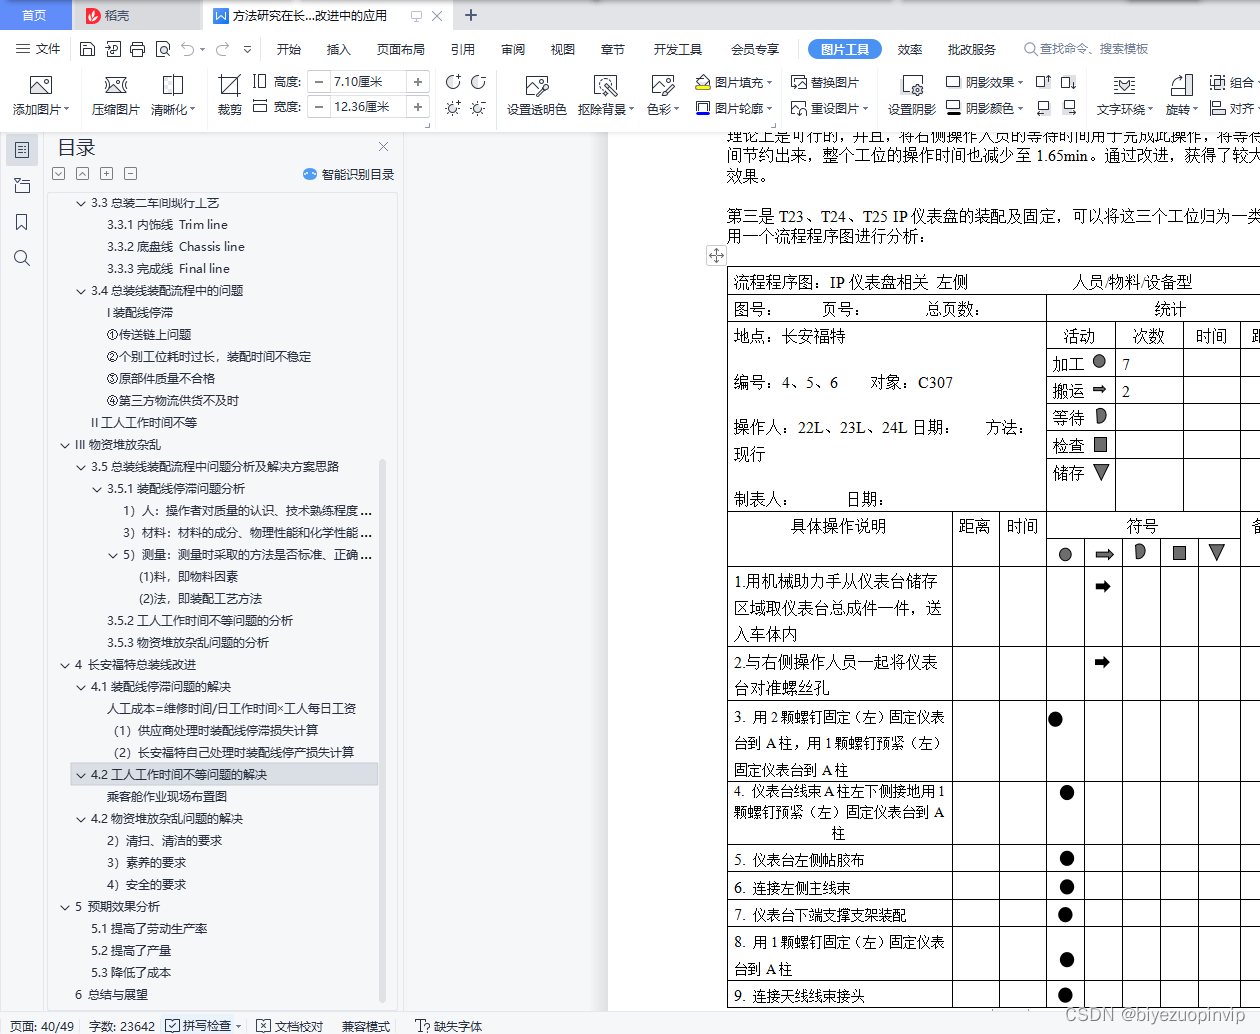
Task: Collapse the 5 预期效果分析 node
Action: point(65,907)
